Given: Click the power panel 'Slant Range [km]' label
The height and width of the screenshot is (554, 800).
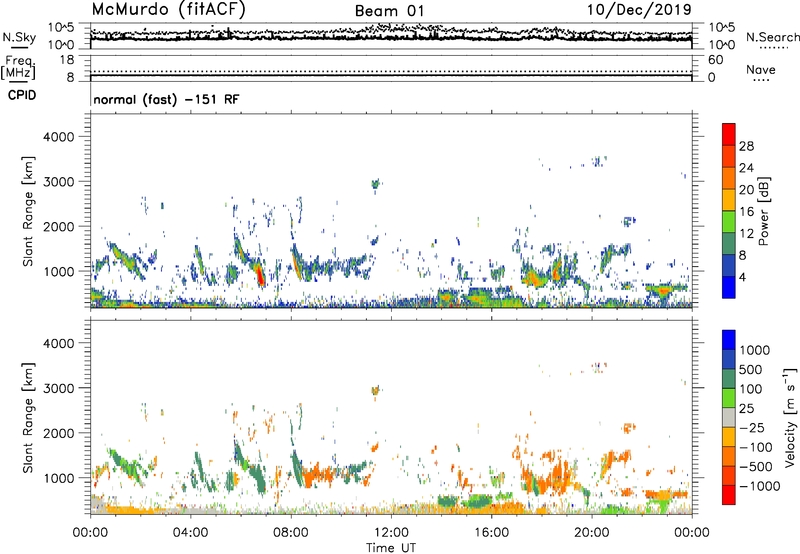Looking at the screenshot, I should click(x=28, y=211).
